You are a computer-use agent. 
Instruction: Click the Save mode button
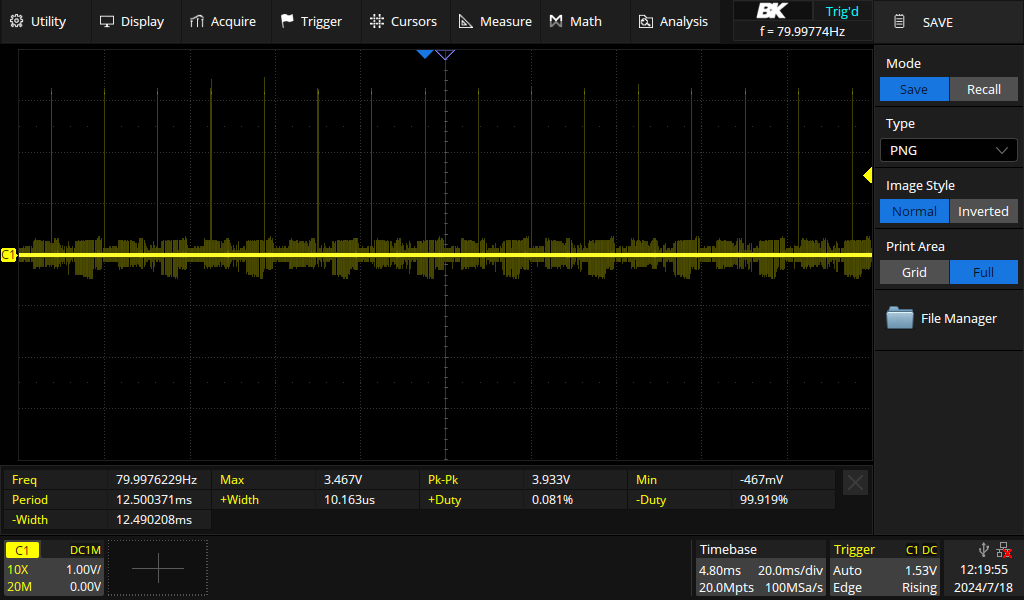[x=914, y=89]
